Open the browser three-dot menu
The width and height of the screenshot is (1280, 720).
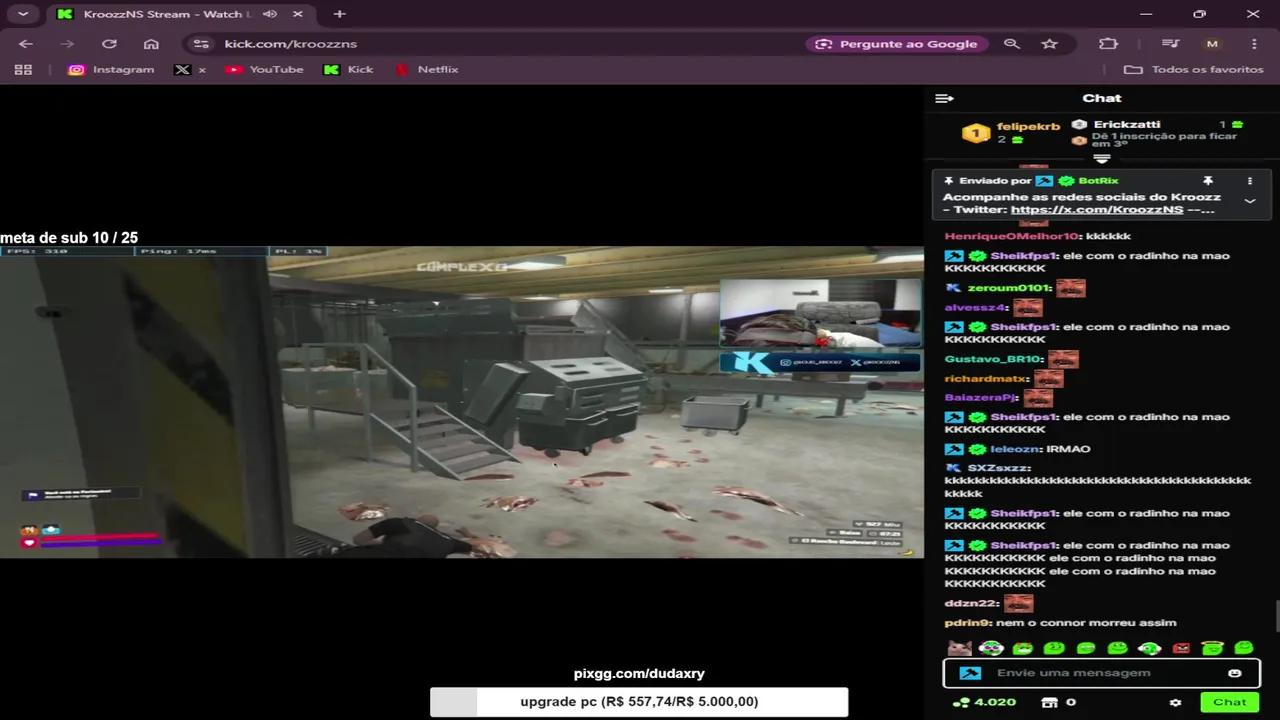[x=1254, y=44]
